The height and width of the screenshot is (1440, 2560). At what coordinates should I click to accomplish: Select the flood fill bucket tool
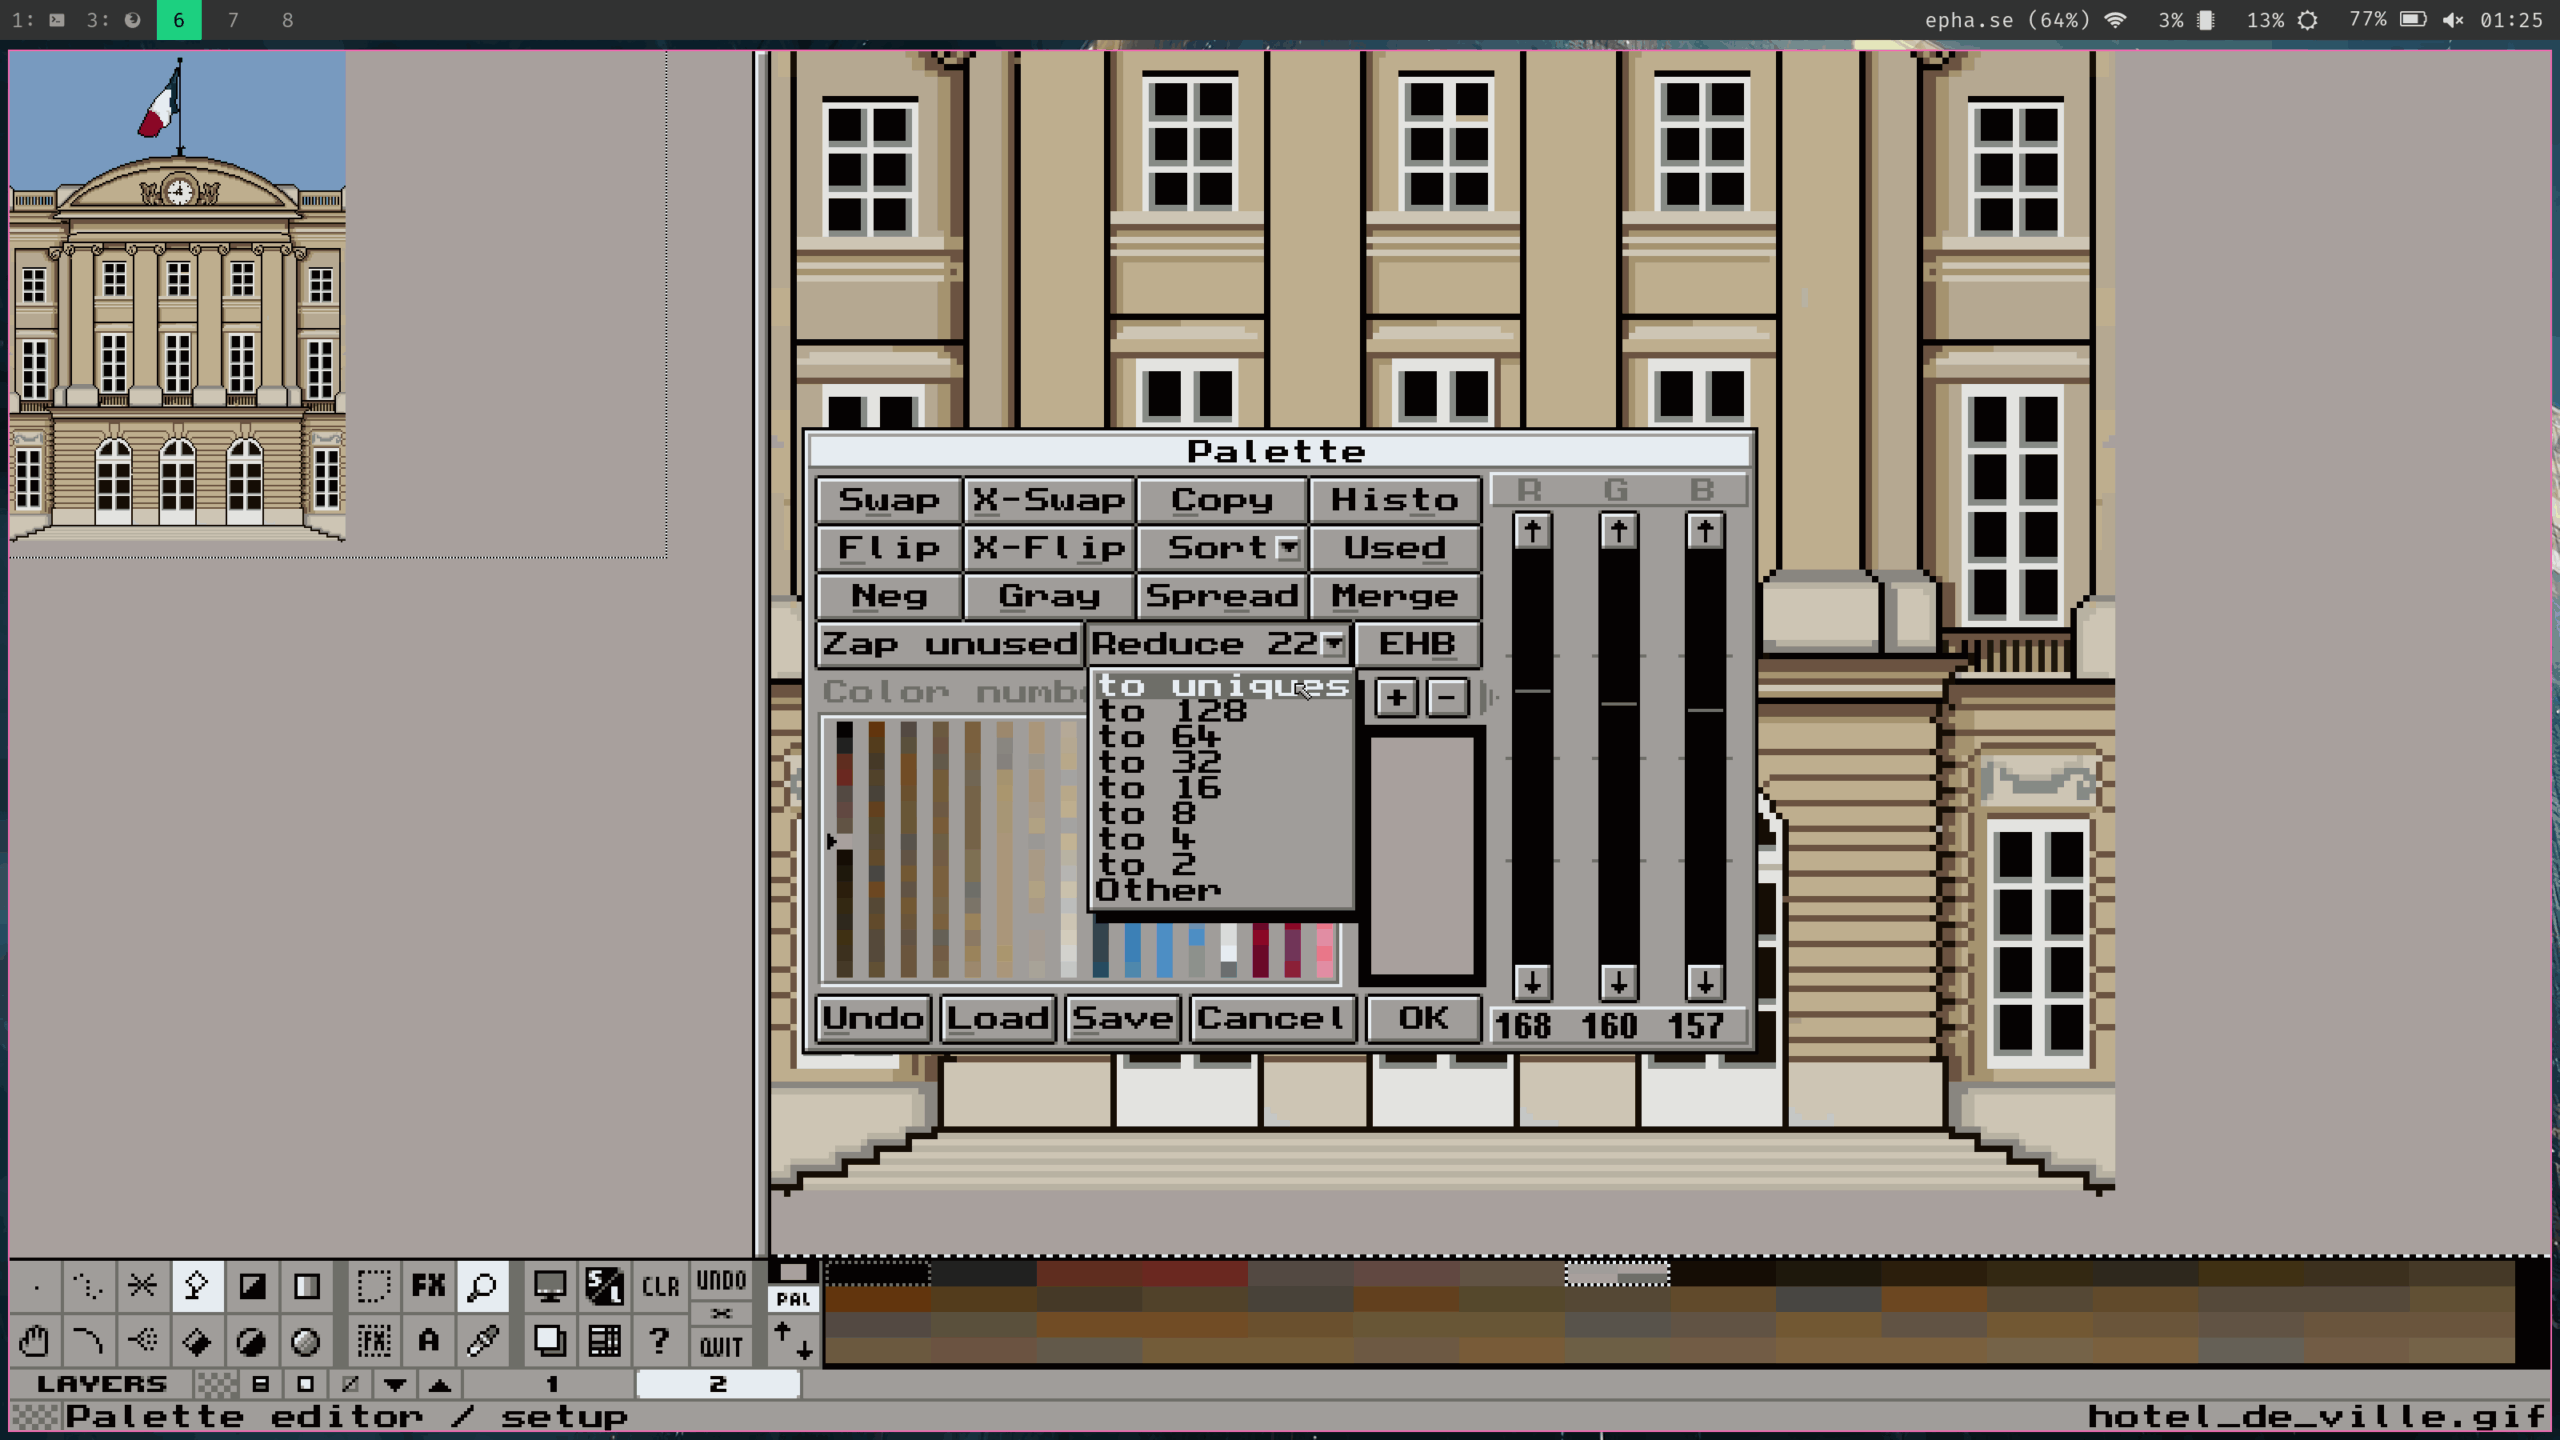[196, 1340]
